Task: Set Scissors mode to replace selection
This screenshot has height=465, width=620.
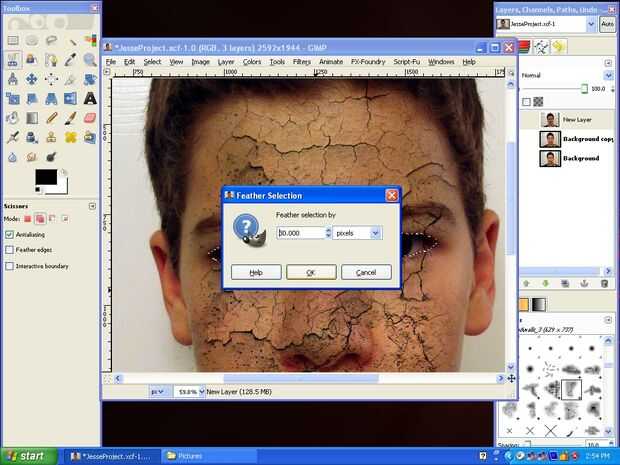Action: (28, 219)
